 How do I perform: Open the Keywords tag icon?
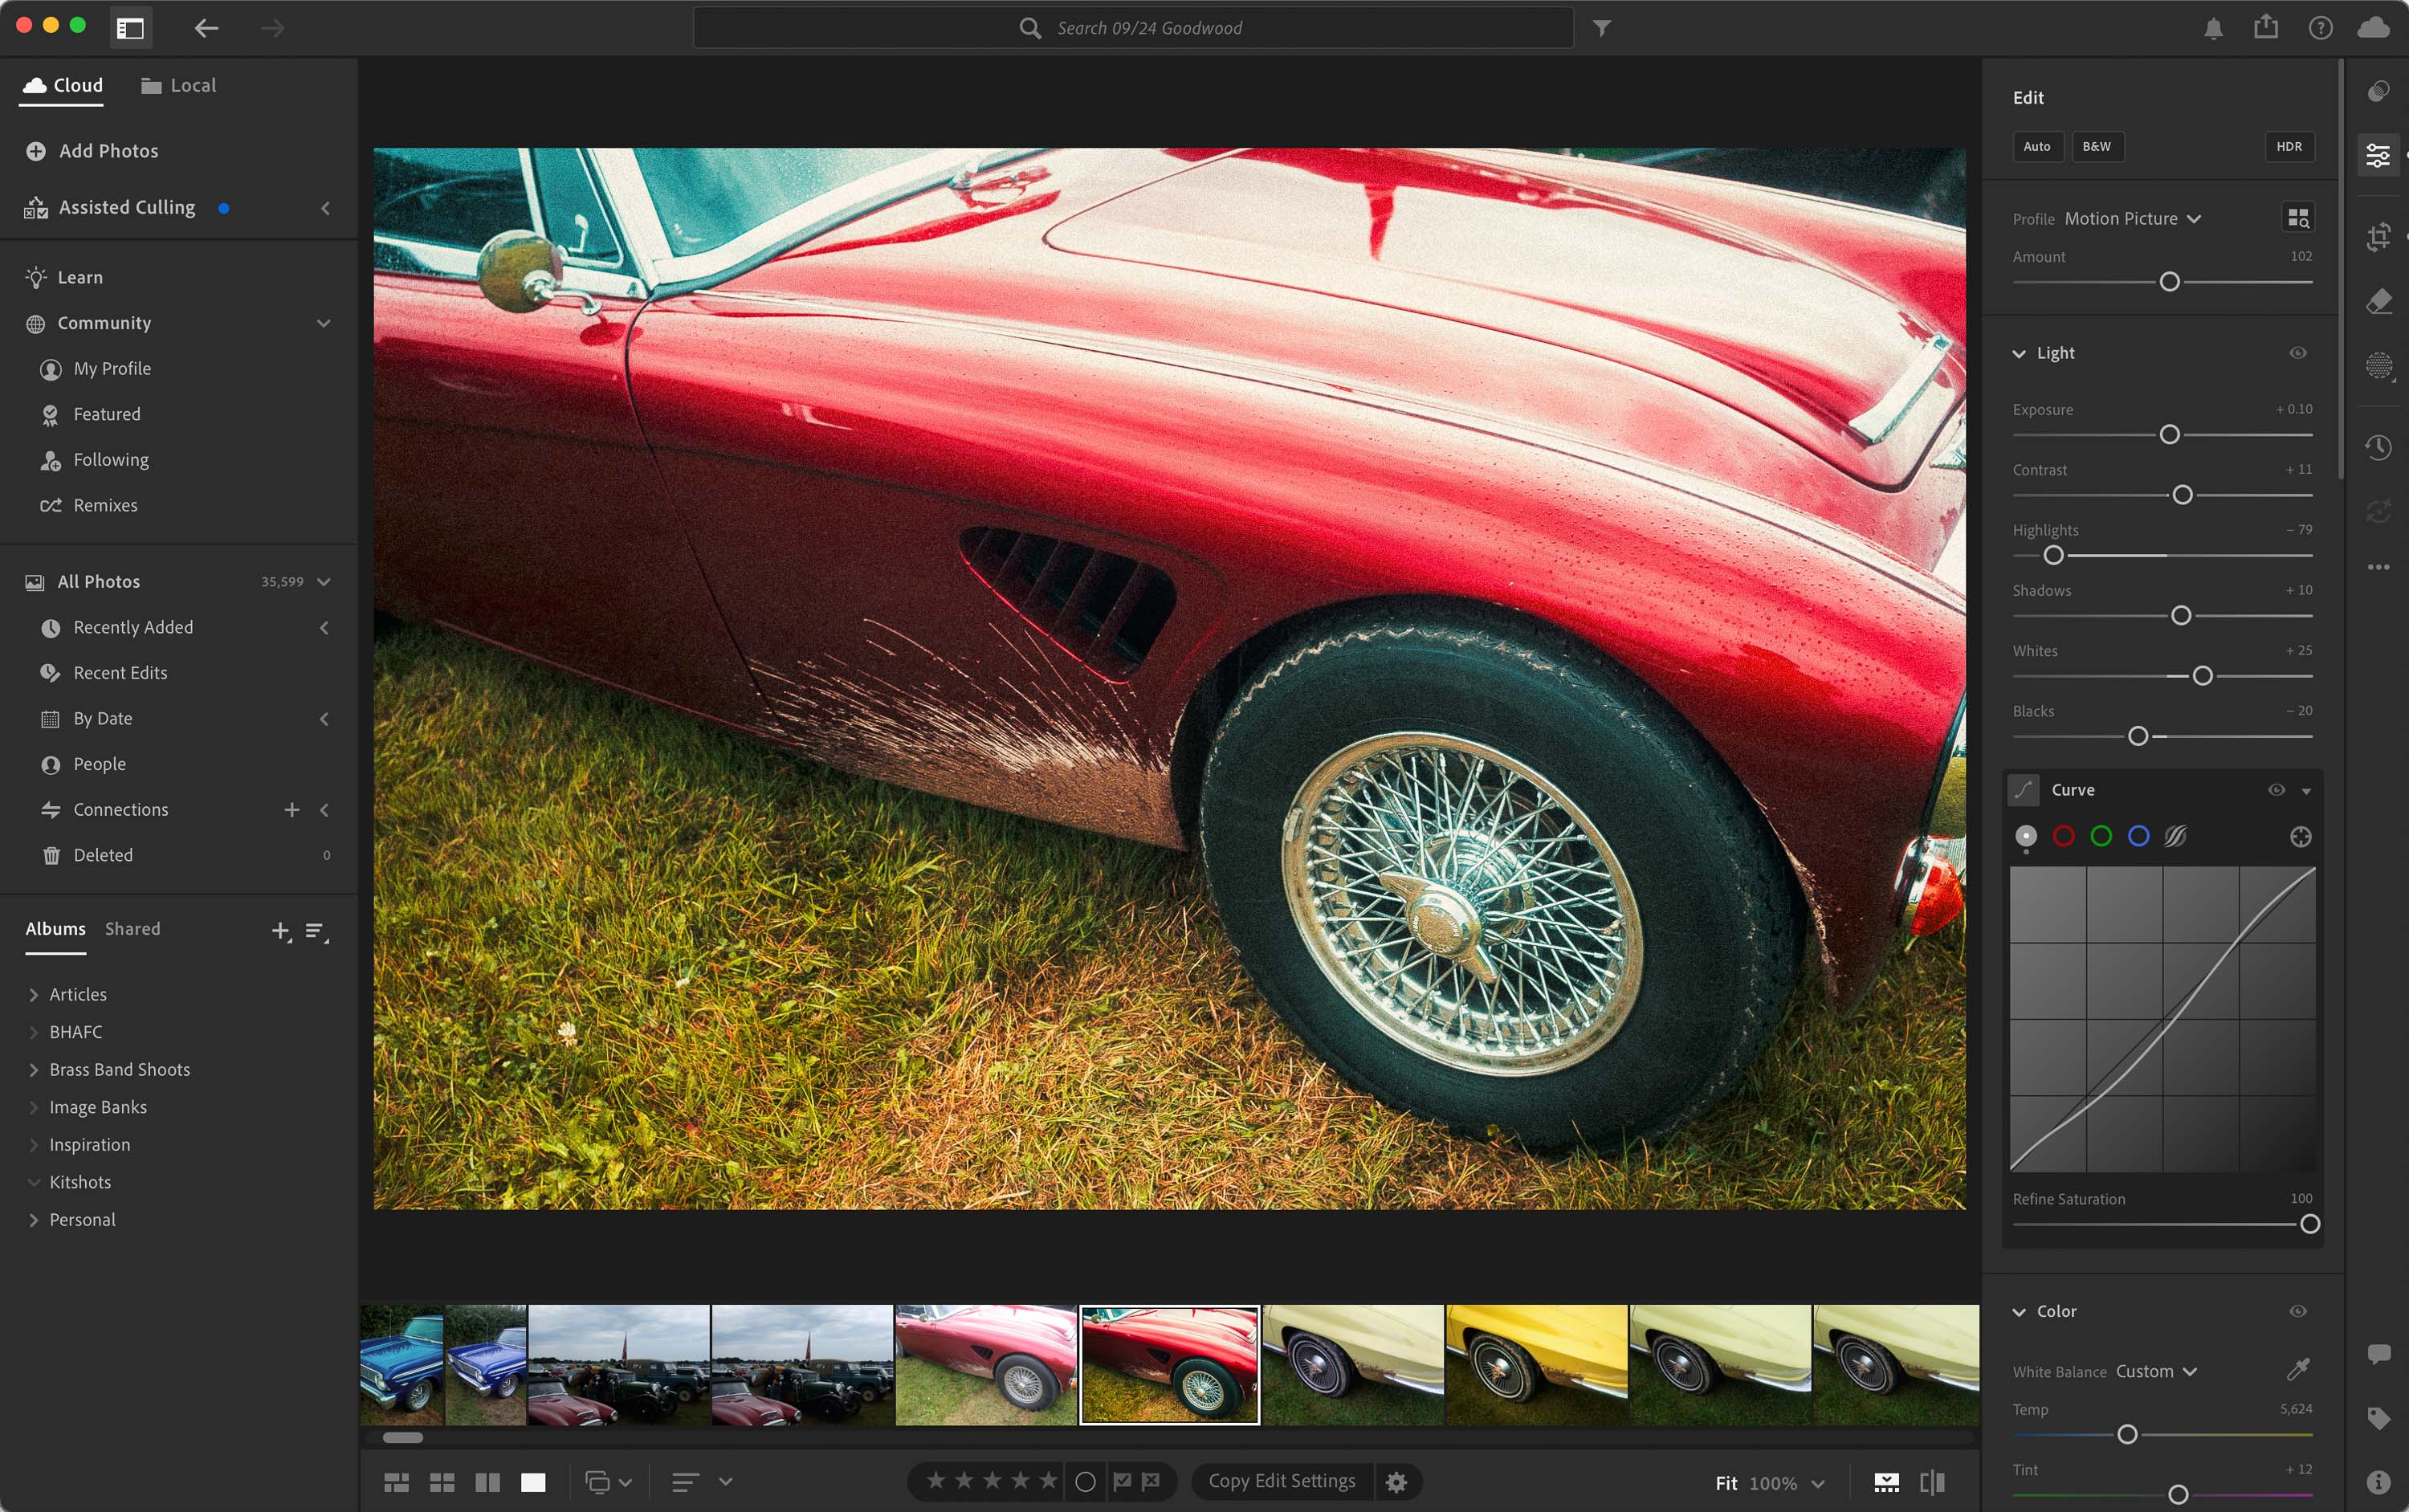(x=2378, y=1418)
